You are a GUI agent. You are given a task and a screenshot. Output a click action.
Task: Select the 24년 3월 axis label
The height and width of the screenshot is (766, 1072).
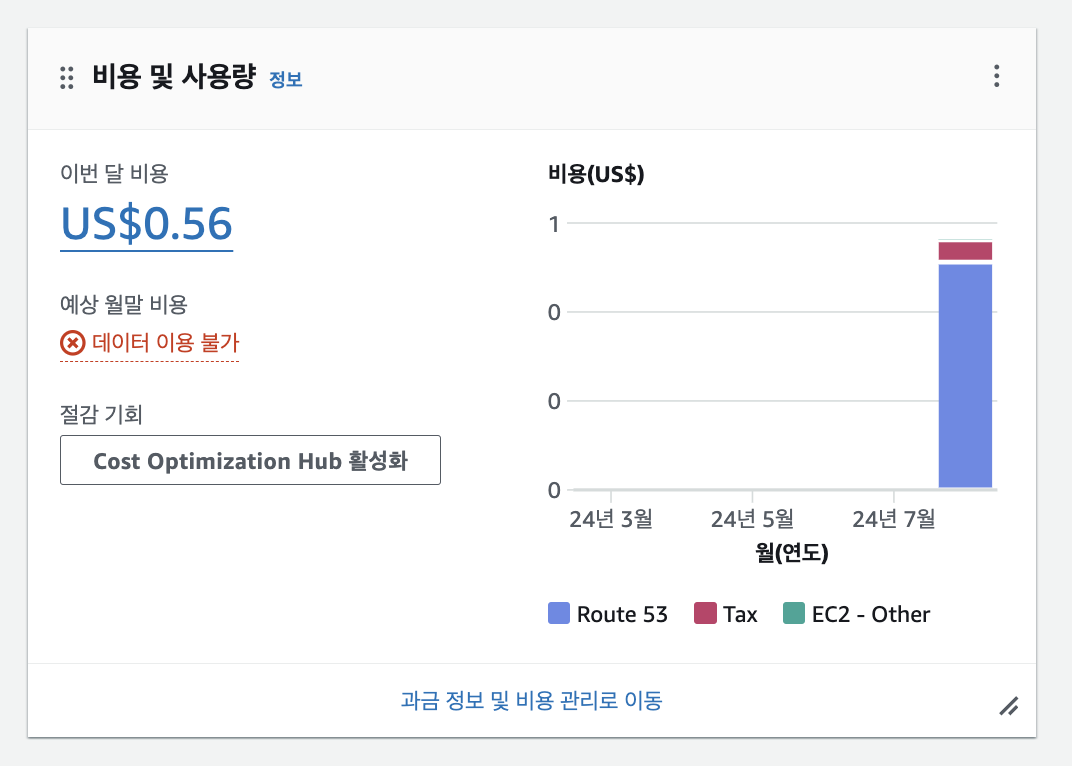610,519
